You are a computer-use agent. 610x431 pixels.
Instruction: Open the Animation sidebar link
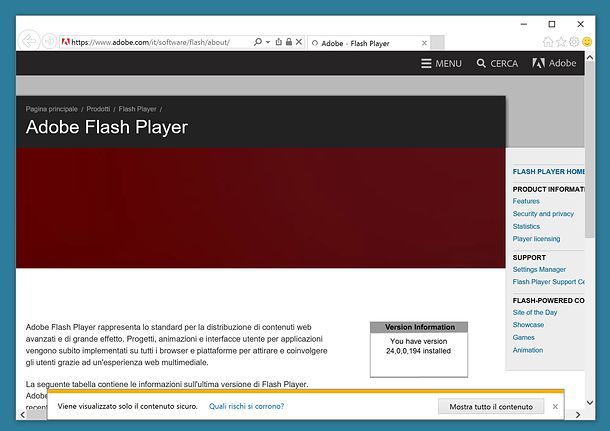pos(528,350)
